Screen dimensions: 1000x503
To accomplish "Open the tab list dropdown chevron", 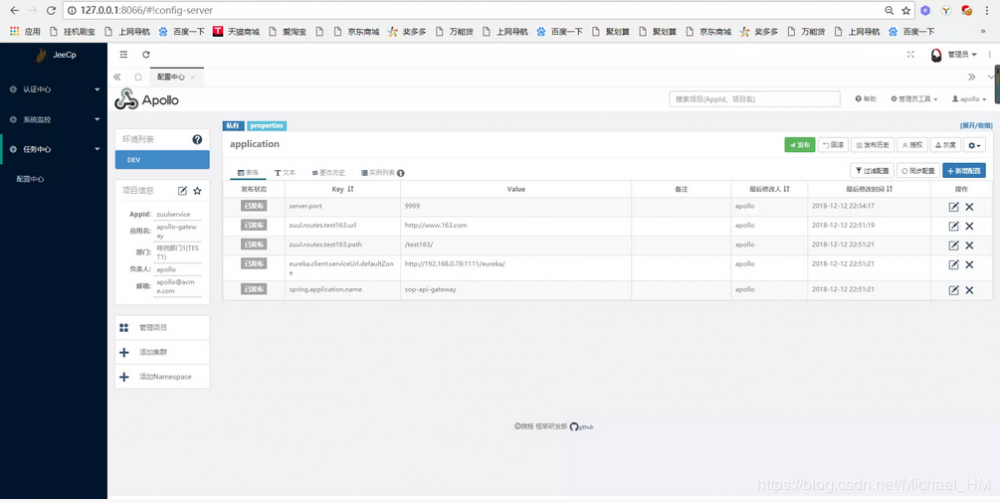I will click(990, 77).
